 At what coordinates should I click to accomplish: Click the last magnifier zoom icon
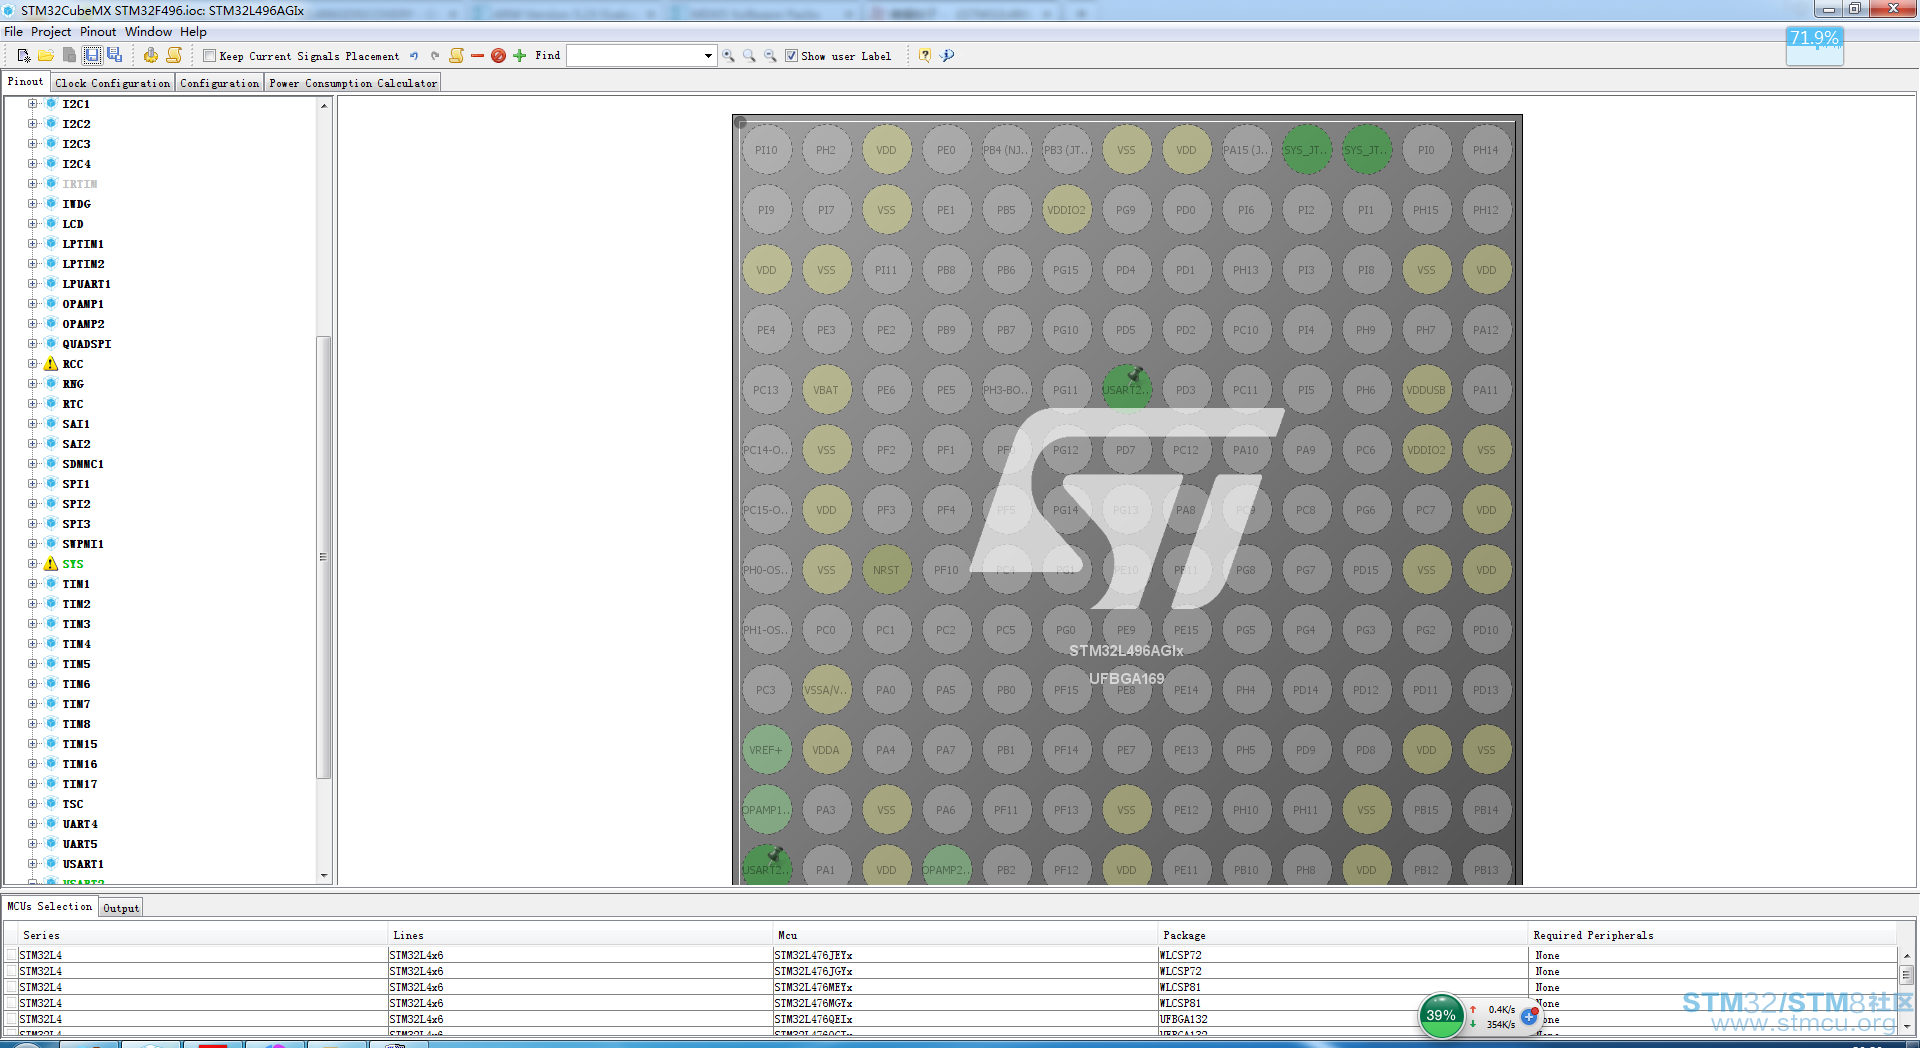770,56
